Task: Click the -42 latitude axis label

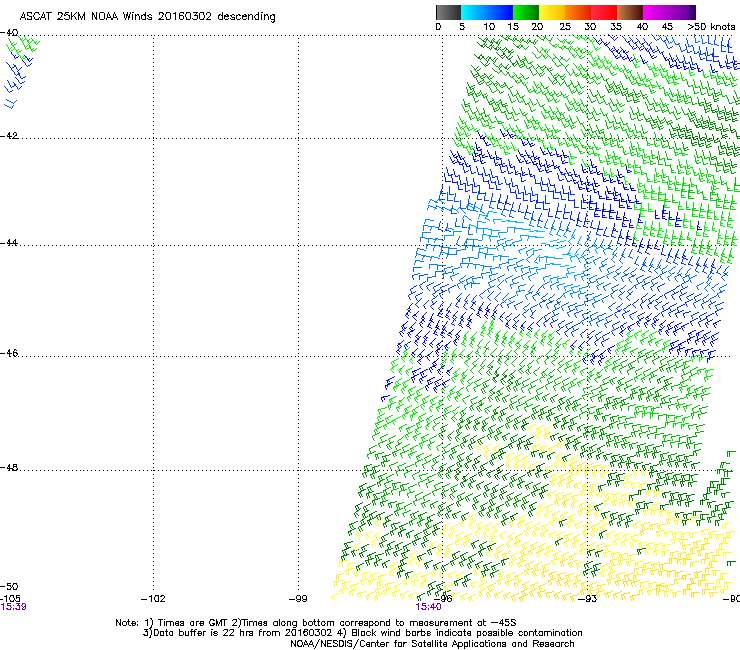Action: pos(9,136)
